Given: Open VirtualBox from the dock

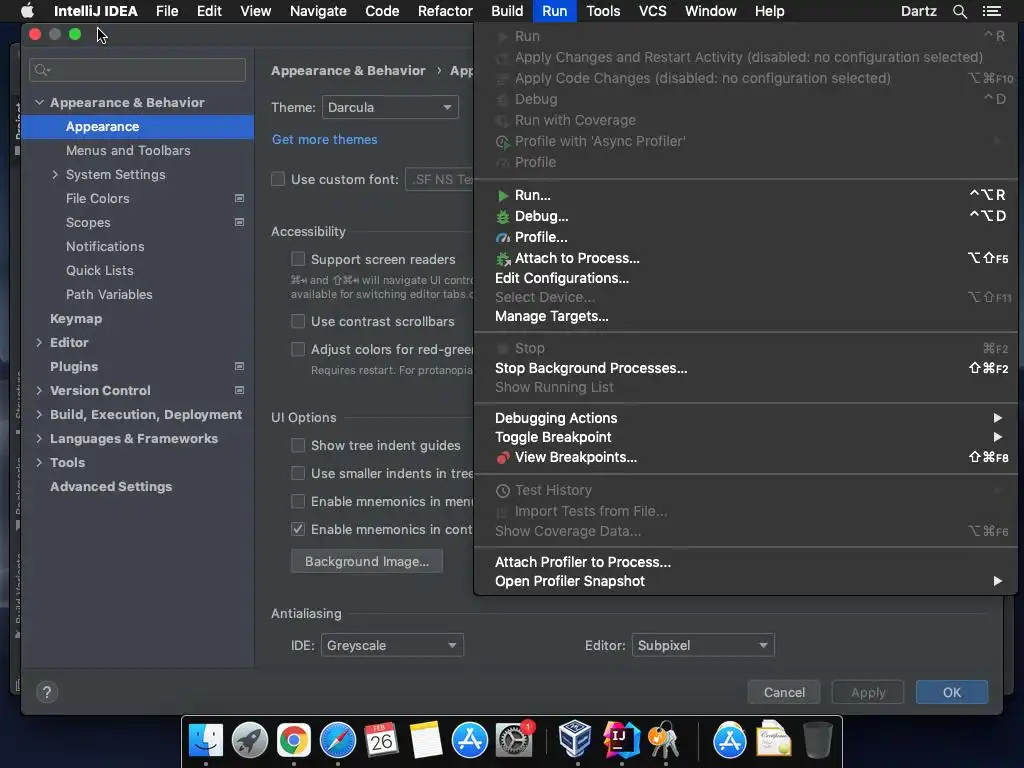Looking at the screenshot, I should tap(575, 739).
